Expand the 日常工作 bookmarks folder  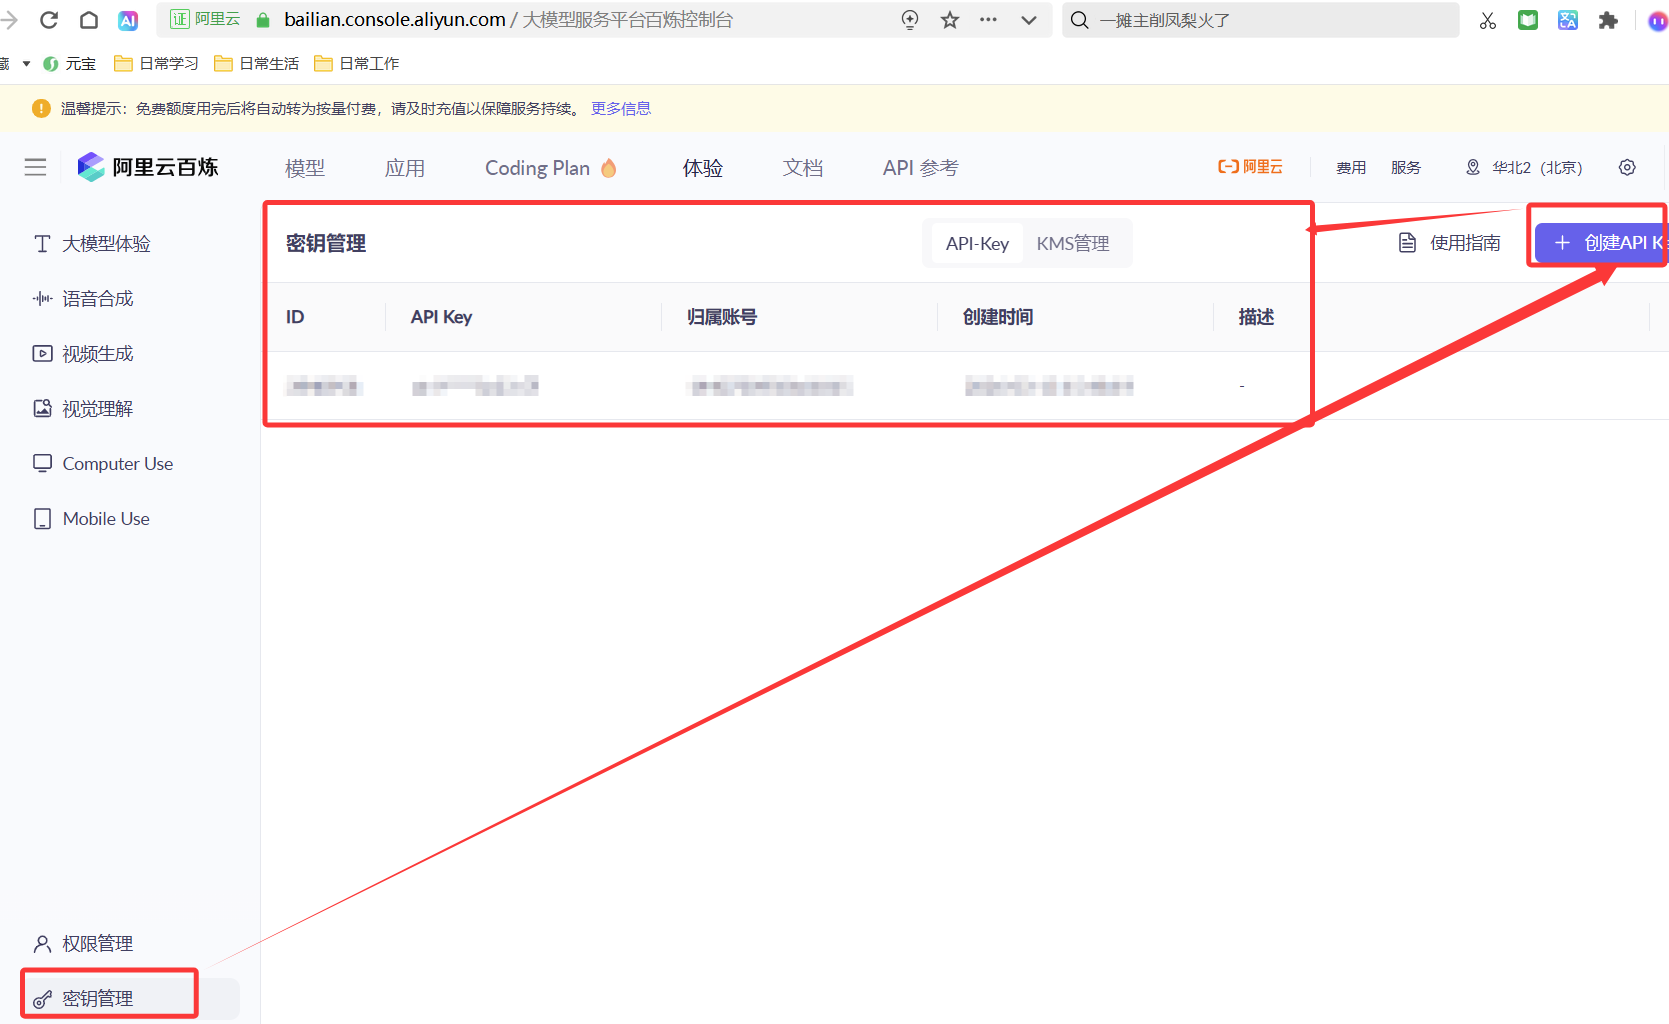pyautogui.click(x=356, y=63)
